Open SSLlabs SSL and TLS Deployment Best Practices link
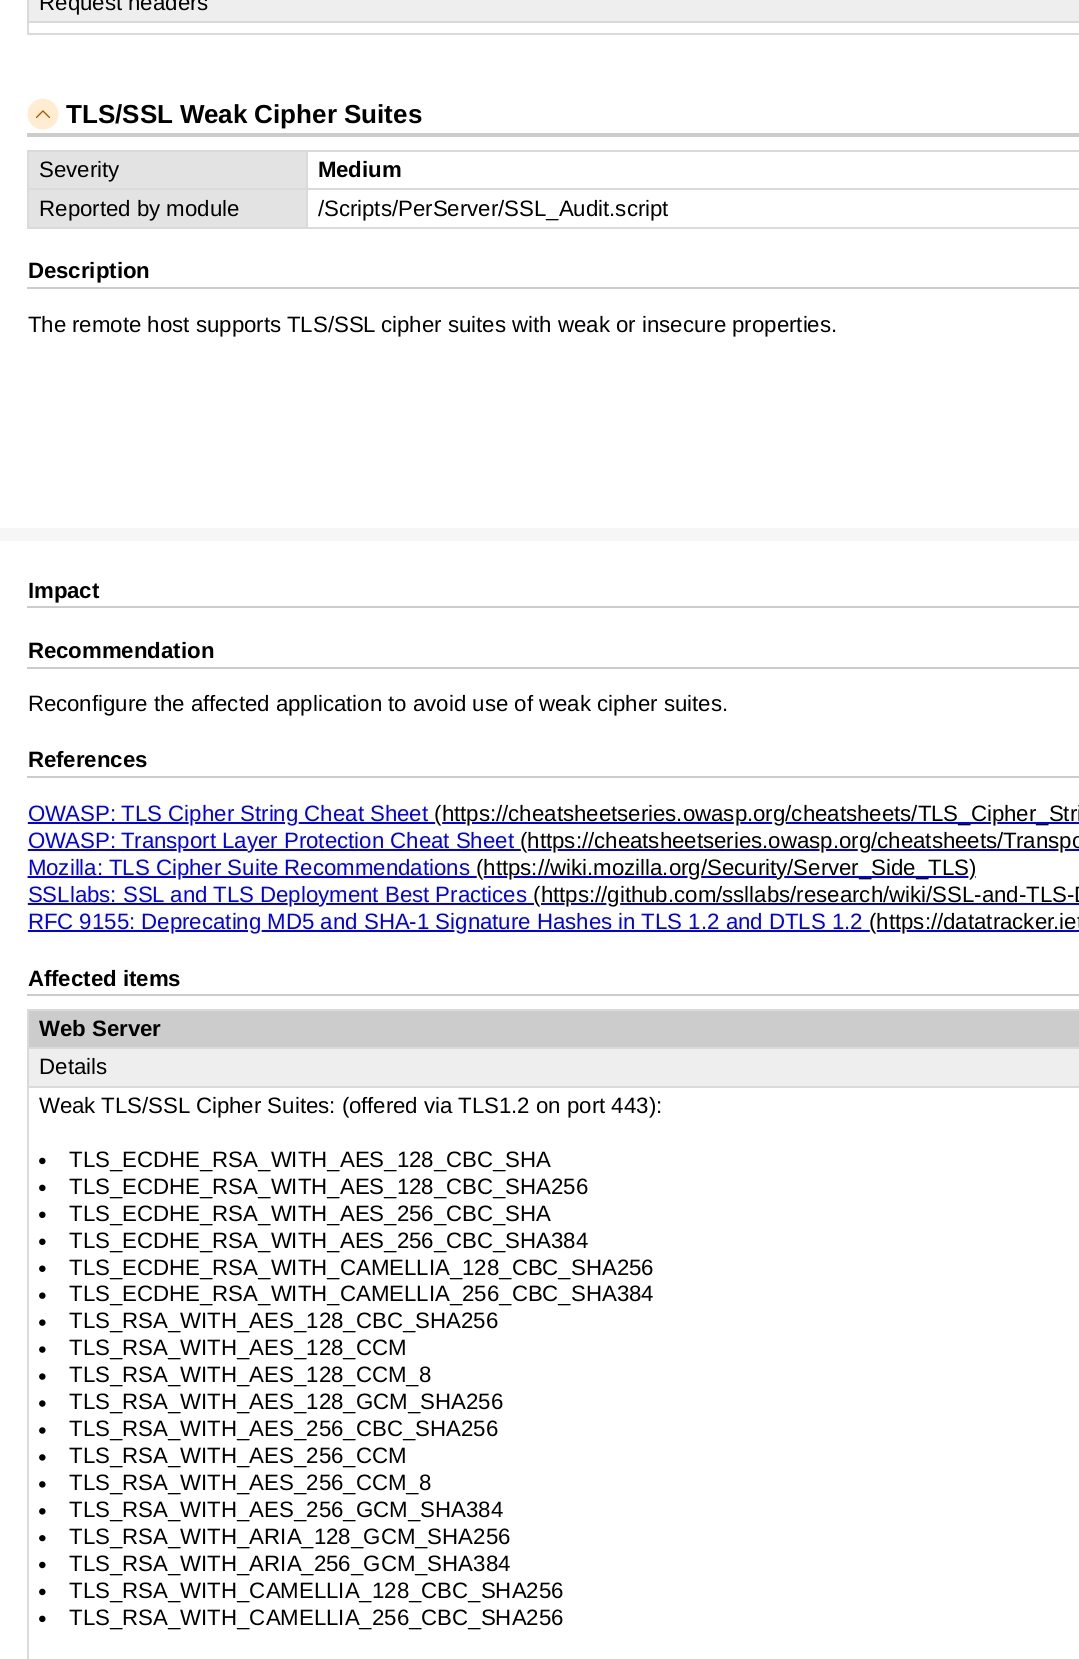1079x1659 pixels. point(277,895)
